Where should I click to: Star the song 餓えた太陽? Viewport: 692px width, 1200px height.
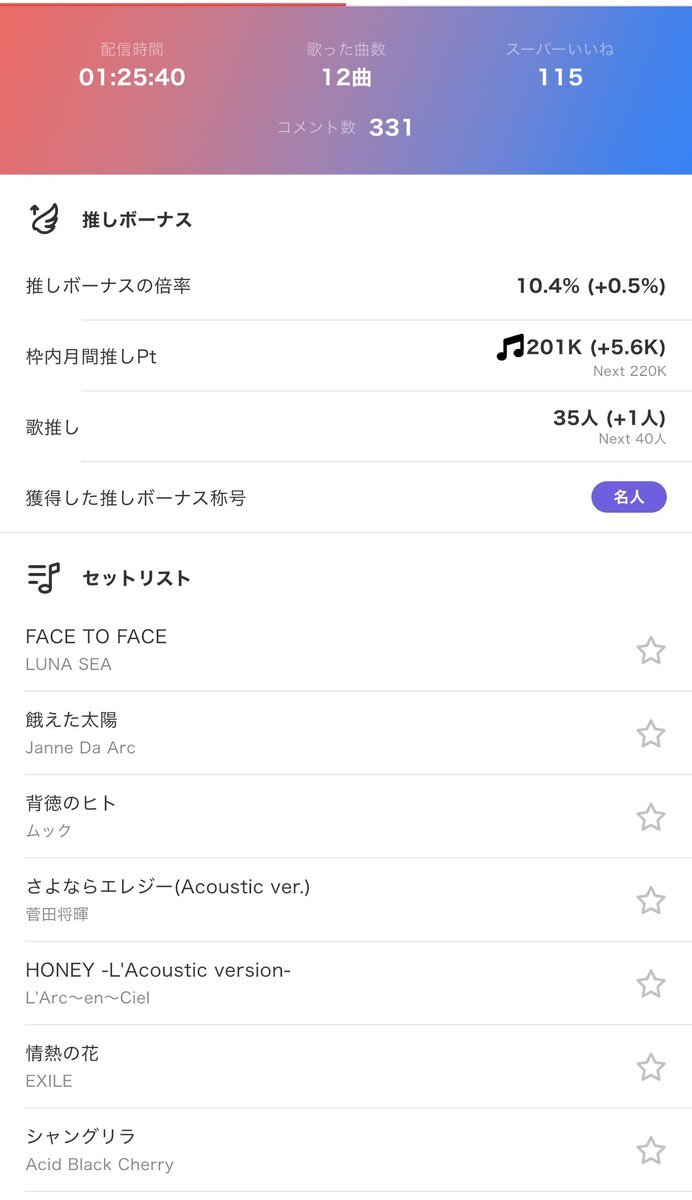click(651, 733)
